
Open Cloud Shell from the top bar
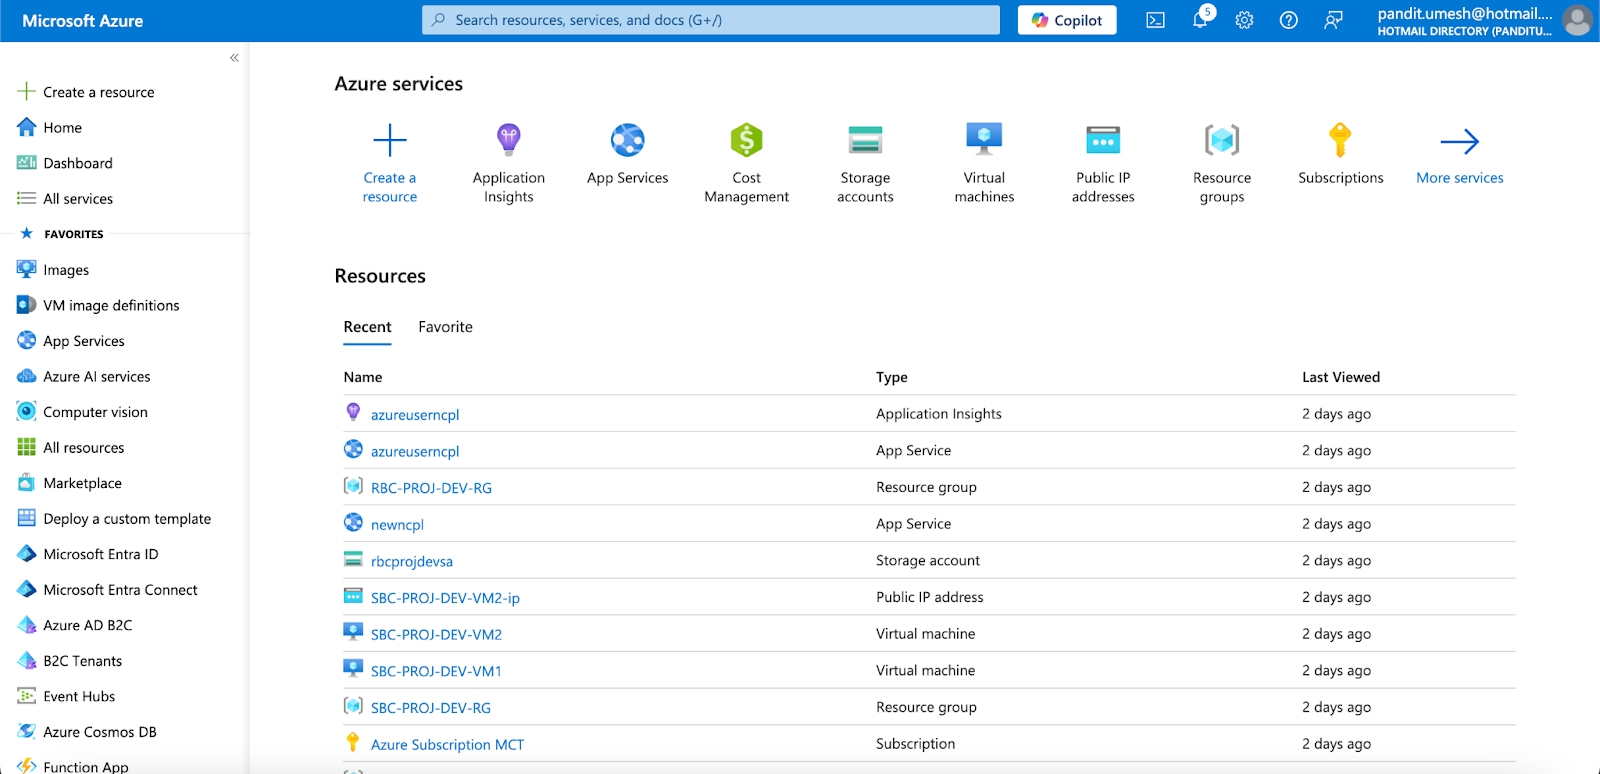[x=1155, y=20]
